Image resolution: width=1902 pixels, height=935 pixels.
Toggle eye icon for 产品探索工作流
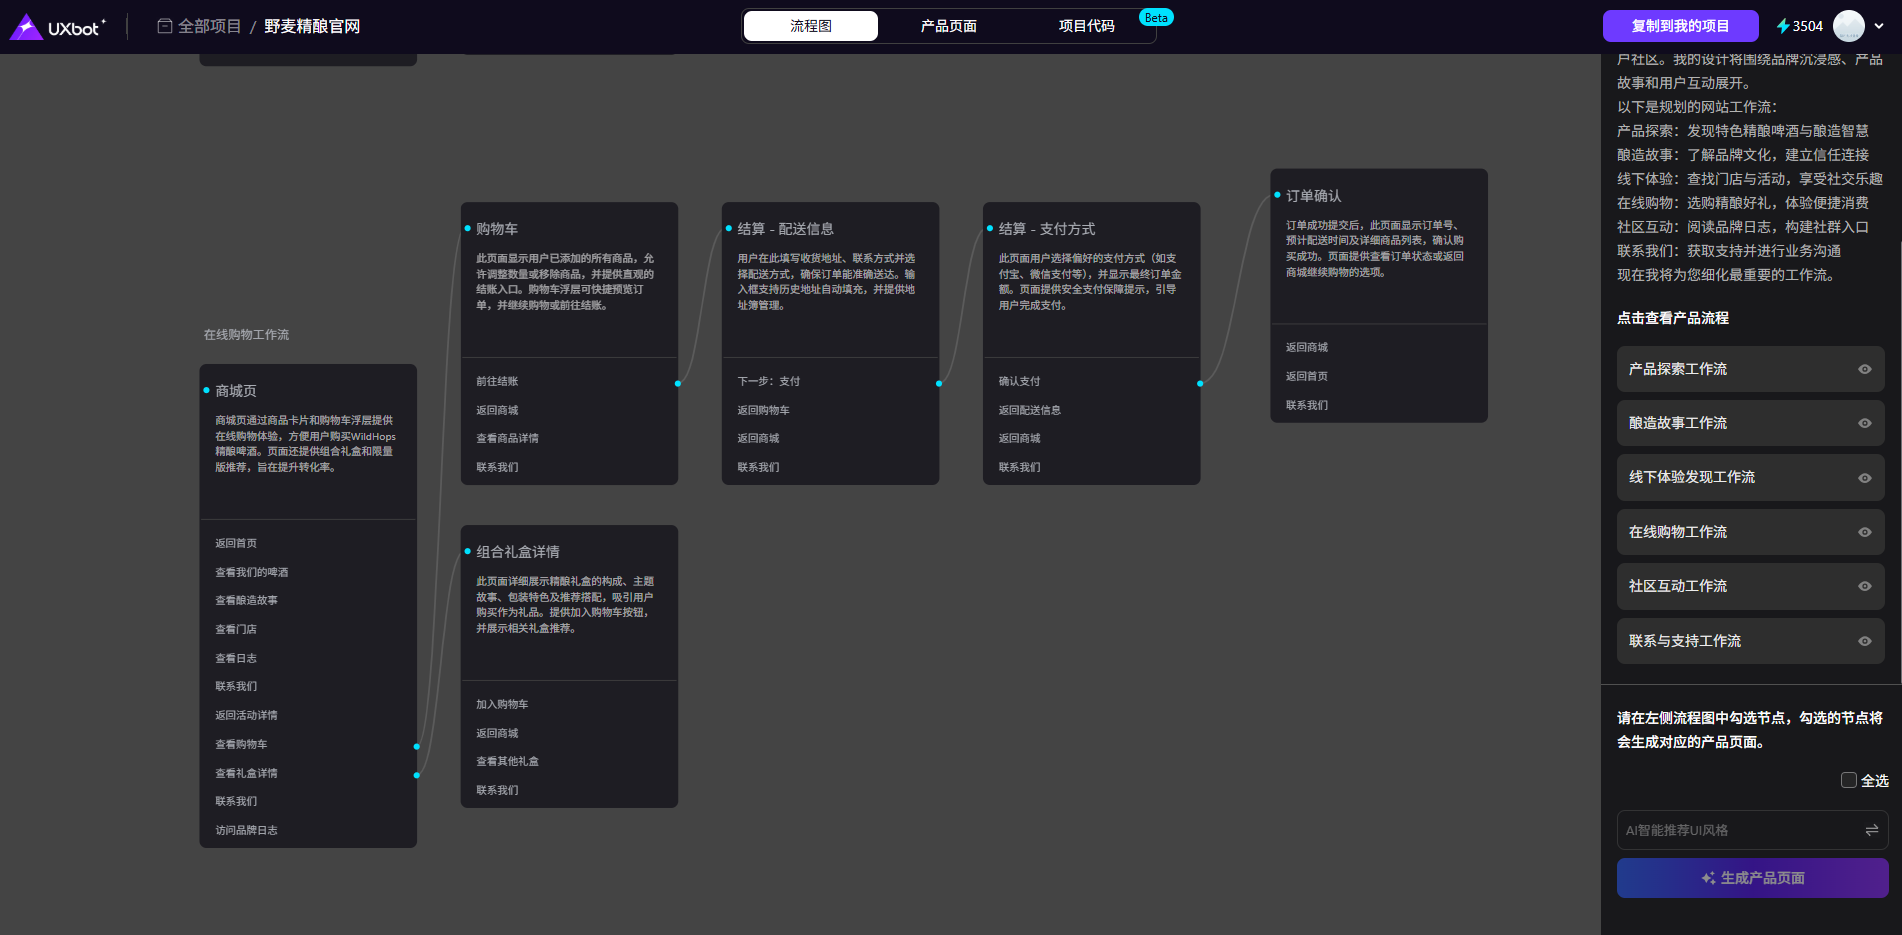[1864, 369]
